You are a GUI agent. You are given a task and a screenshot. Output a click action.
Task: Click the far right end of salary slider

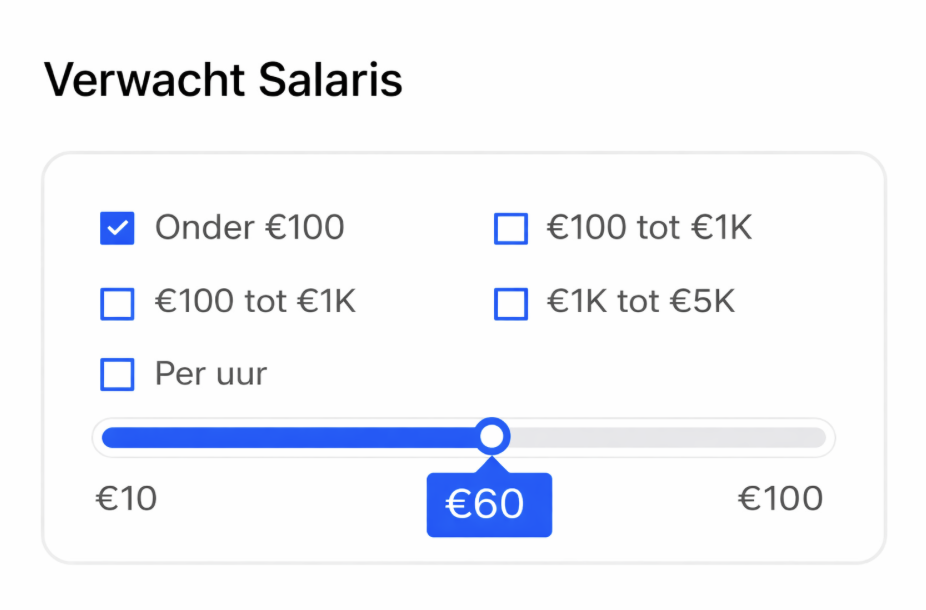tap(820, 437)
